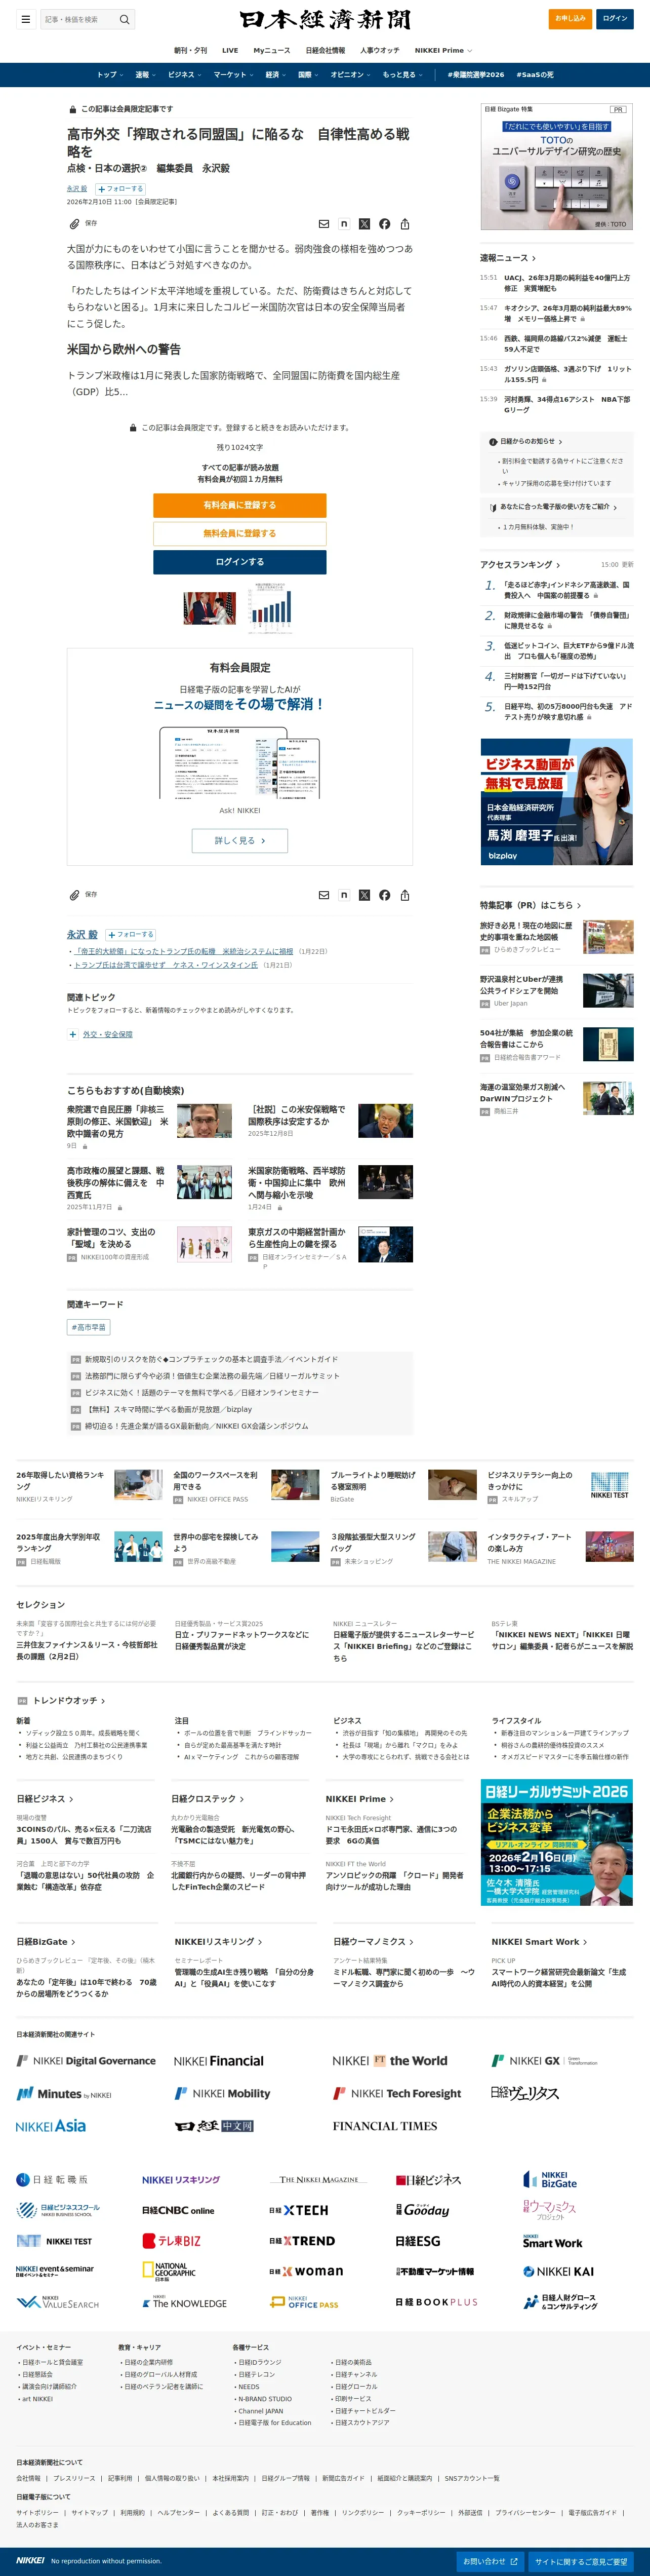The height and width of the screenshot is (2576, 650).
Task: Open the NIKKEI KAI logo link
Action: click(558, 2271)
